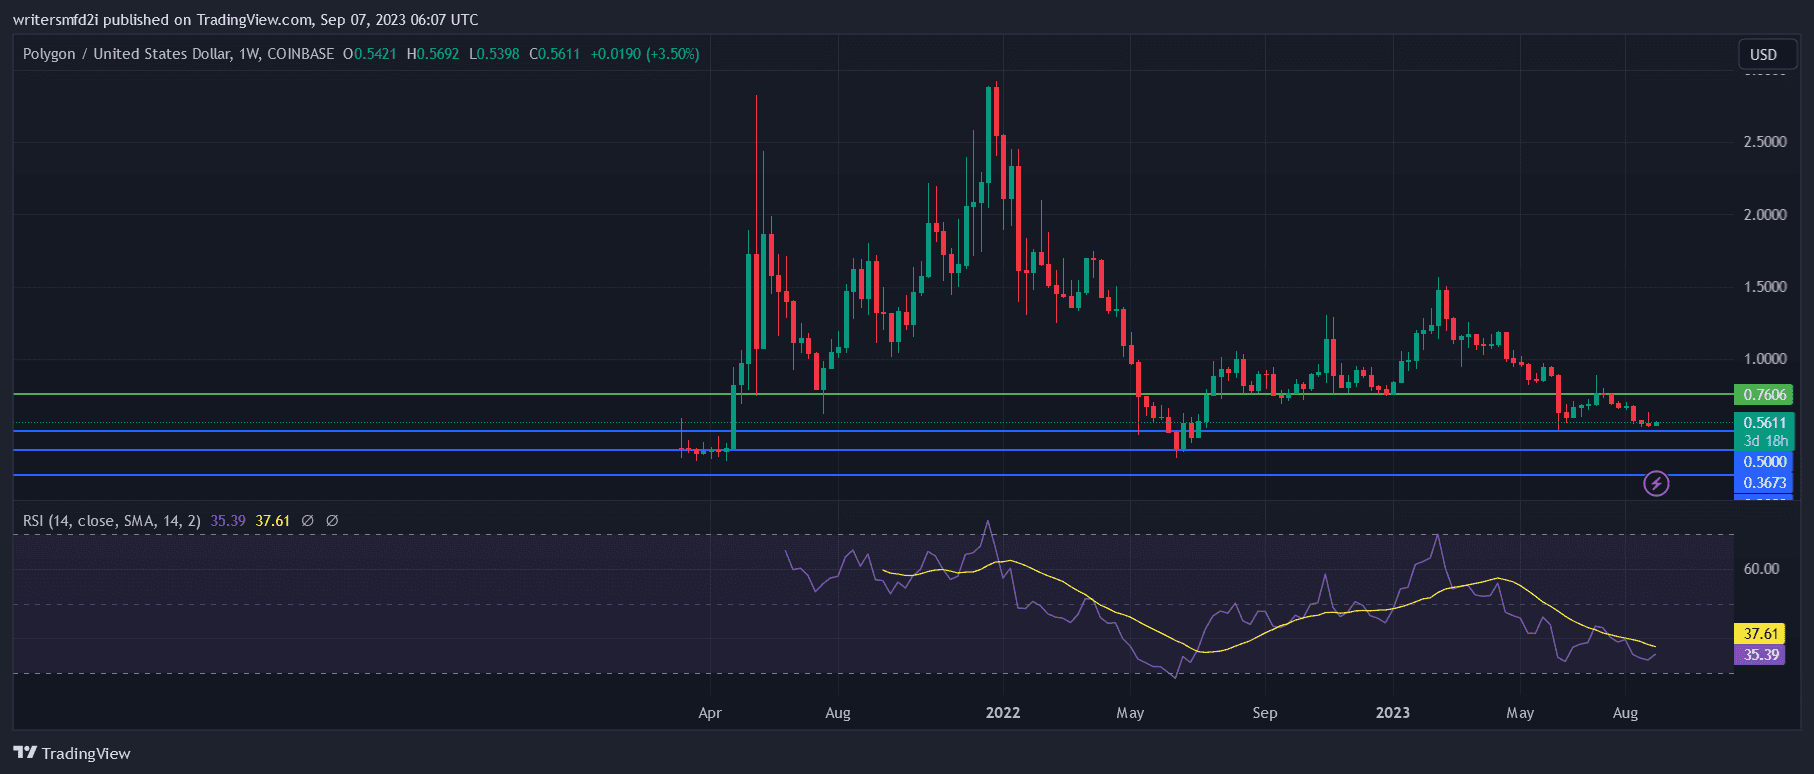The width and height of the screenshot is (1814, 774).
Task: Click the green 0.7606 price label
Action: (x=1764, y=395)
